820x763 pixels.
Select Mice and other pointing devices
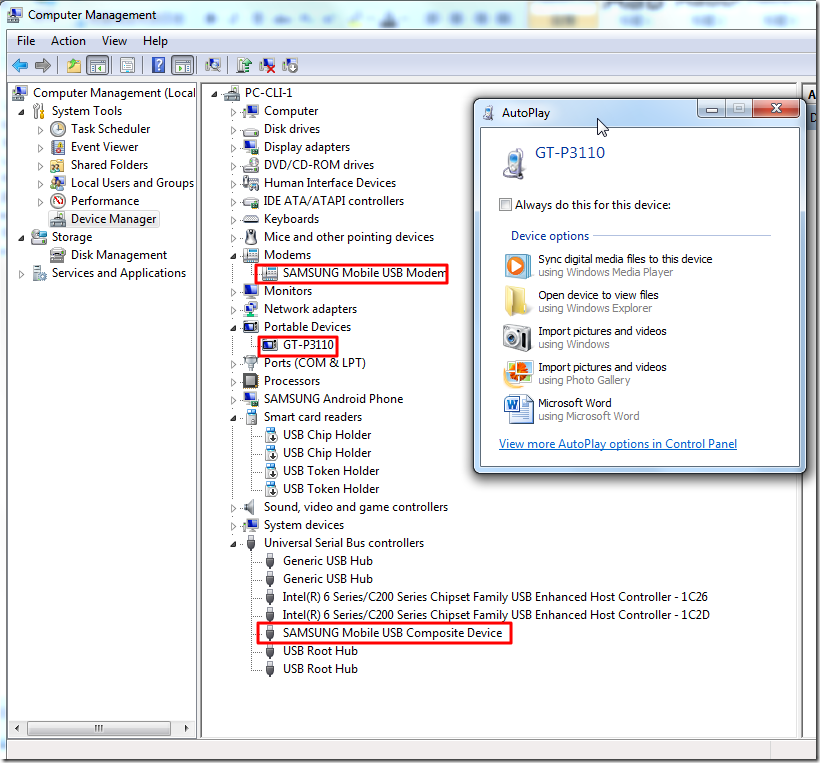click(349, 237)
